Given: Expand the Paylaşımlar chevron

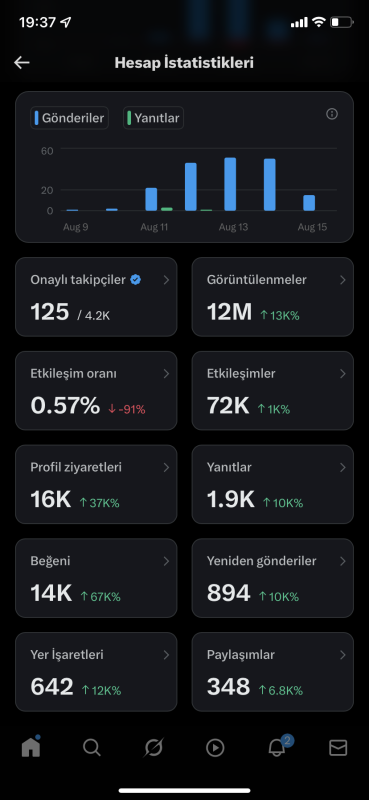Looking at the screenshot, I should (342, 655).
